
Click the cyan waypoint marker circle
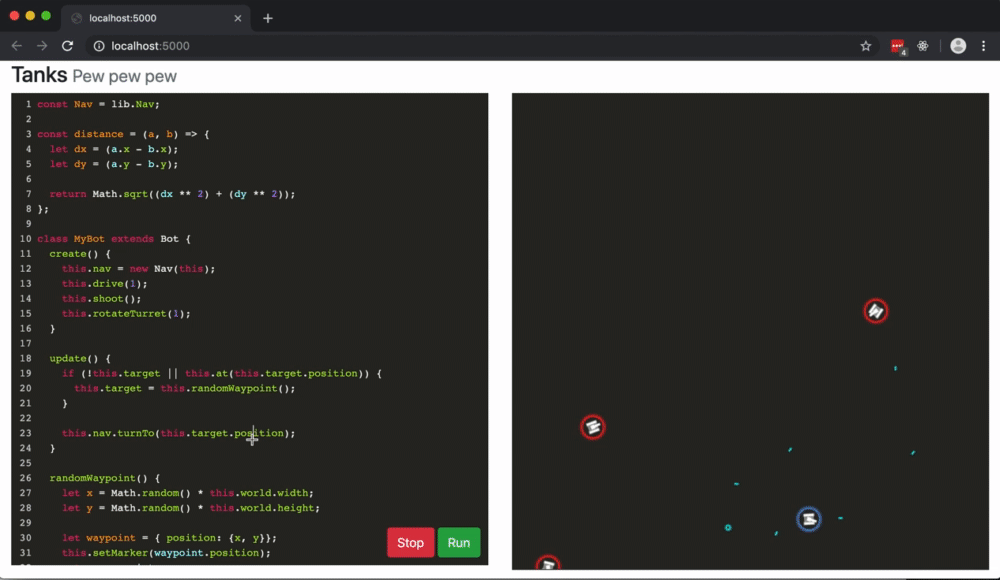tap(728, 528)
